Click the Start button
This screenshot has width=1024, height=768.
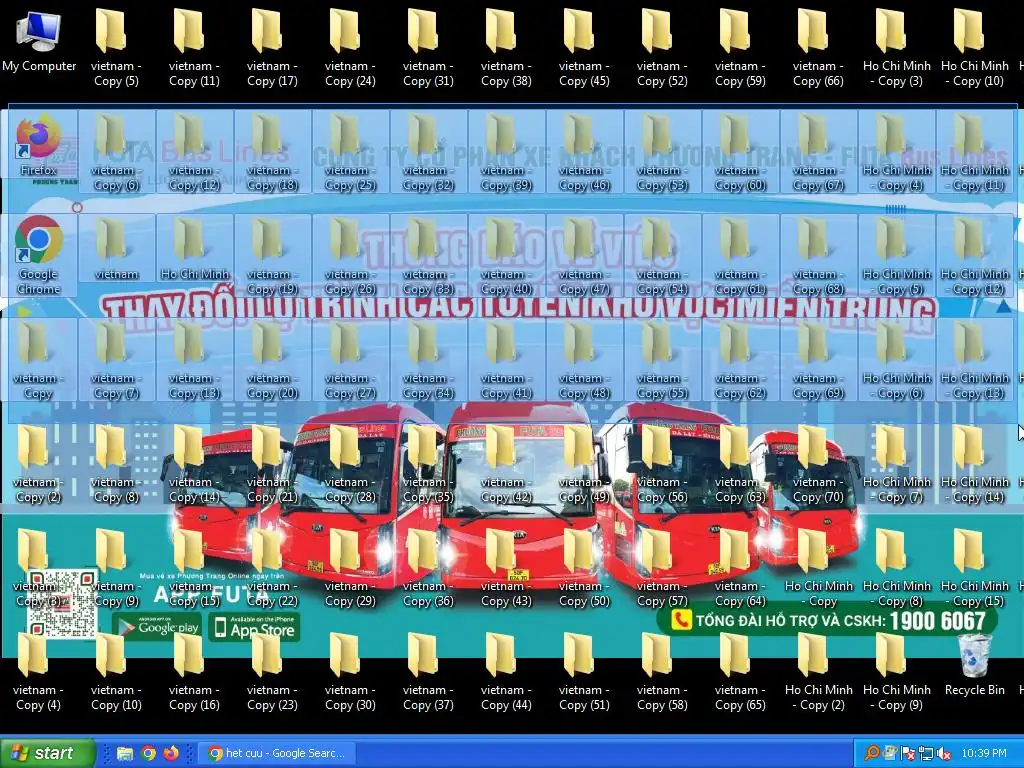47,753
